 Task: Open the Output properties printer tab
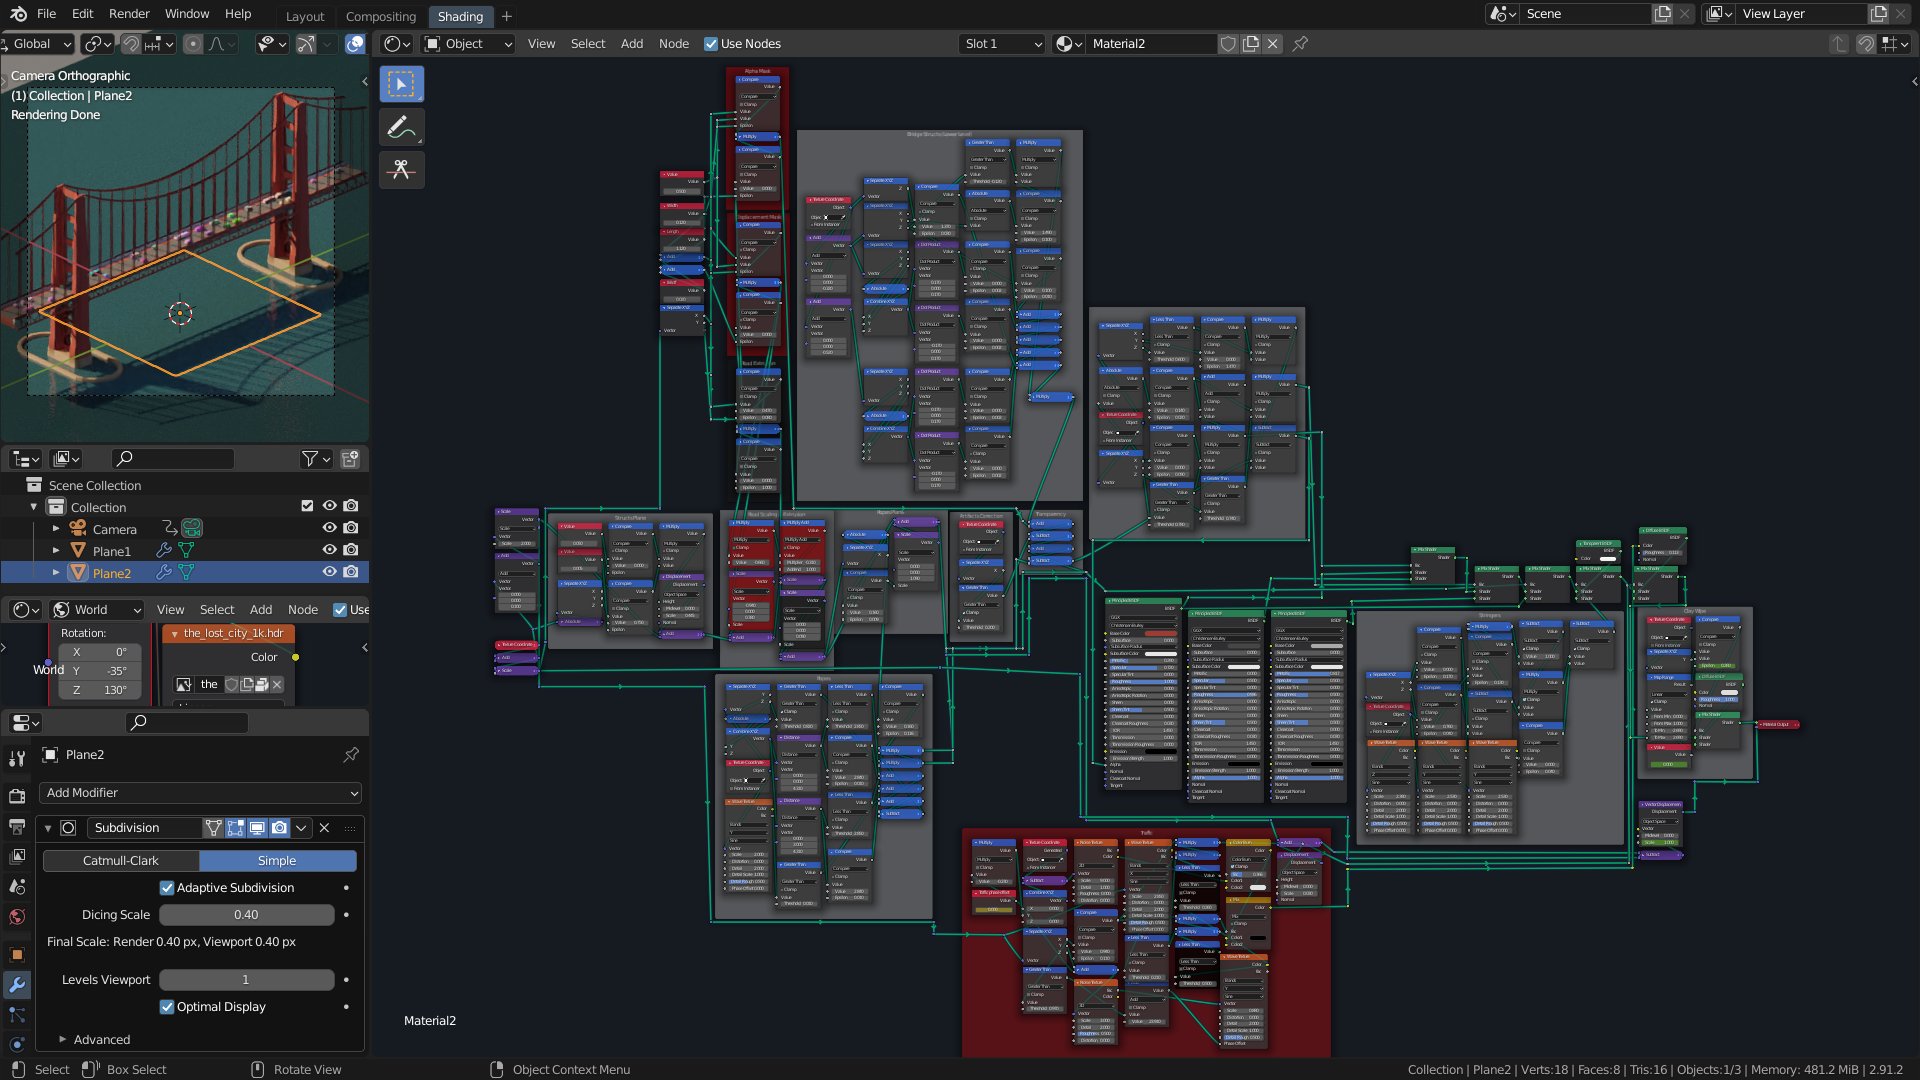coord(17,827)
